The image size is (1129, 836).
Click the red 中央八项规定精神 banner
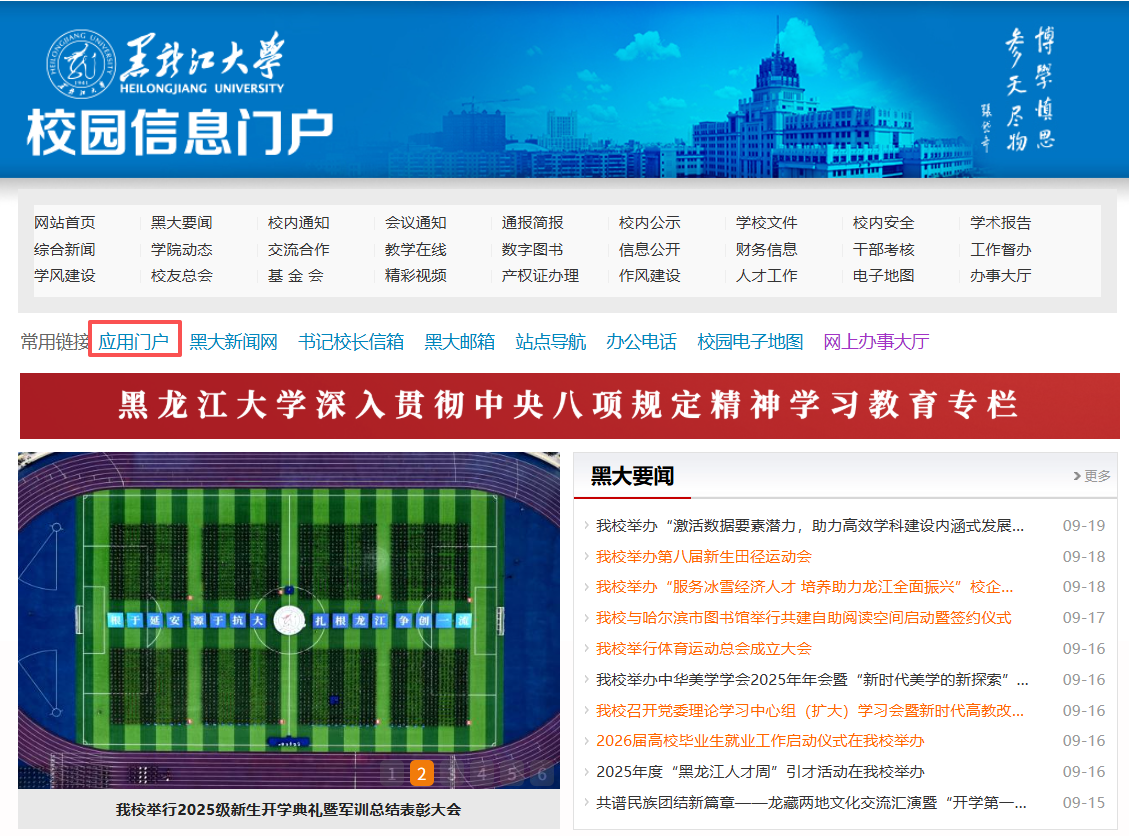tap(569, 406)
